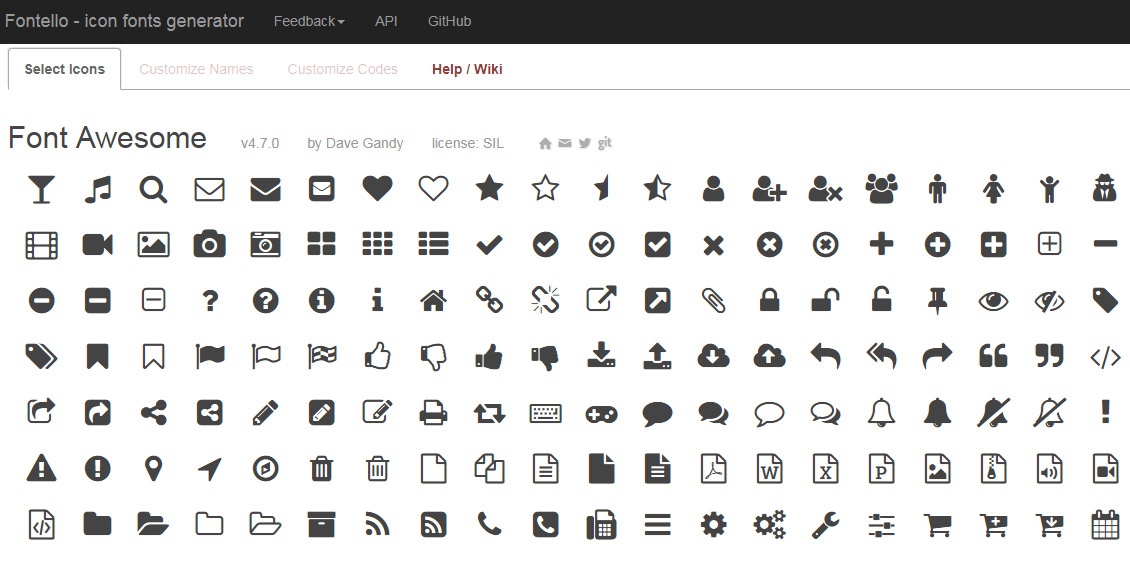Select the checkered flag icon
This screenshot has width=1130, height=561.
click(321, 355)
